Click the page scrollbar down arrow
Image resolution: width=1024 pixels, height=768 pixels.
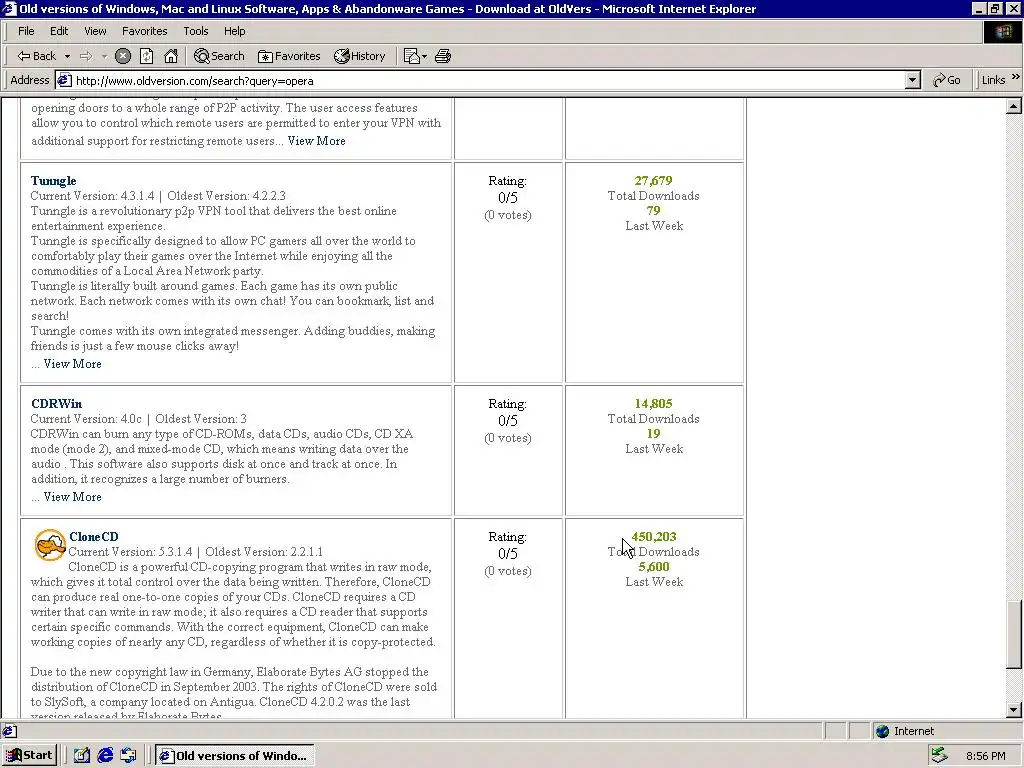(1014, 710)
